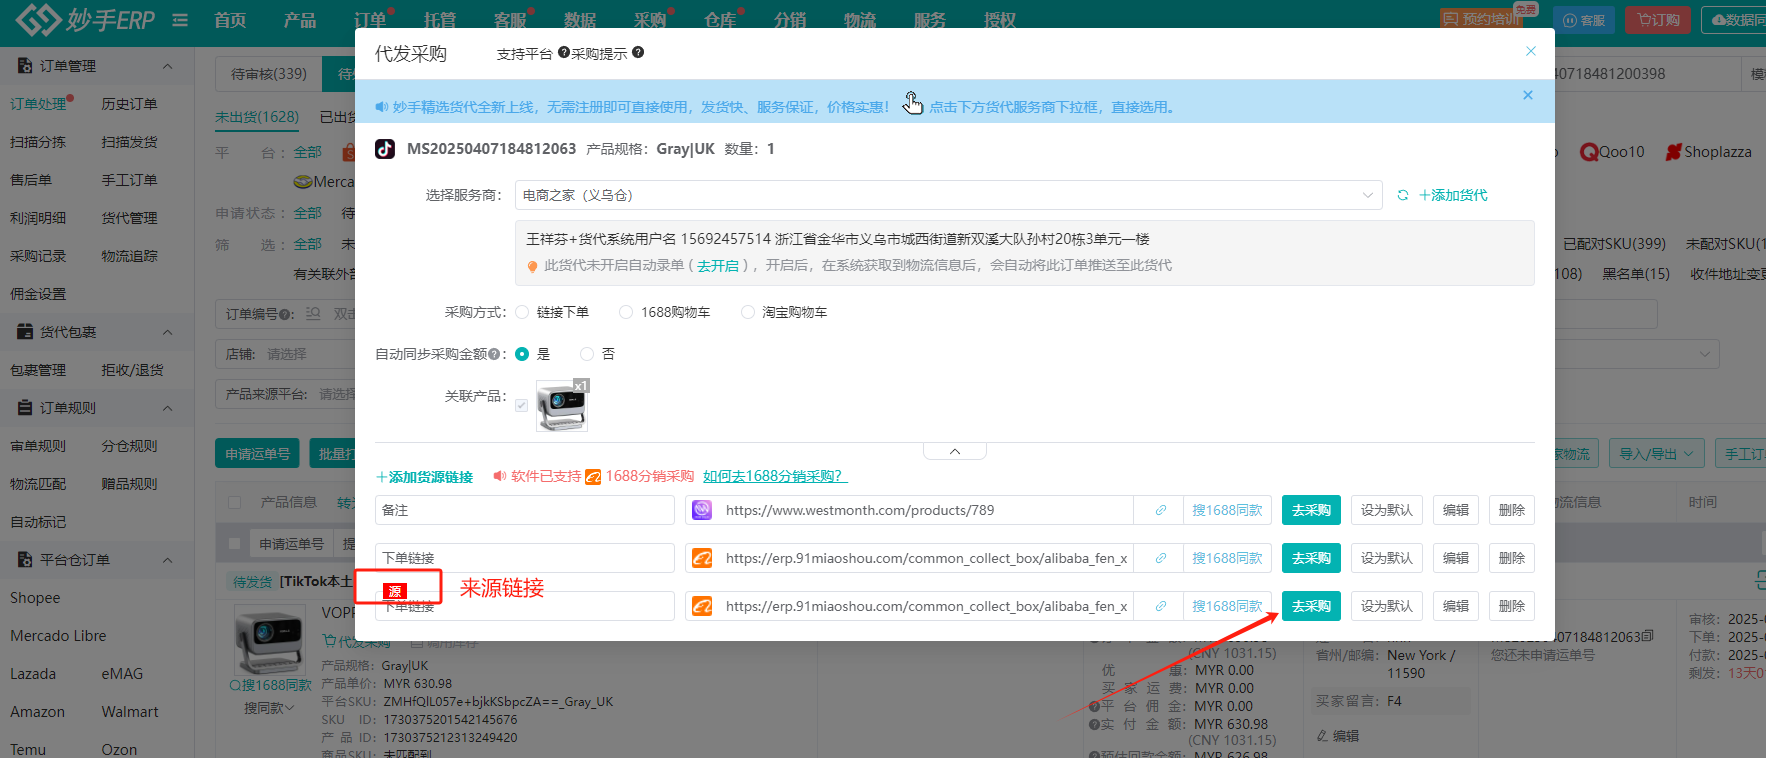Click the 支持平台 help question icon
This screenshot has width=1766, height=758.
click(564, 52)
